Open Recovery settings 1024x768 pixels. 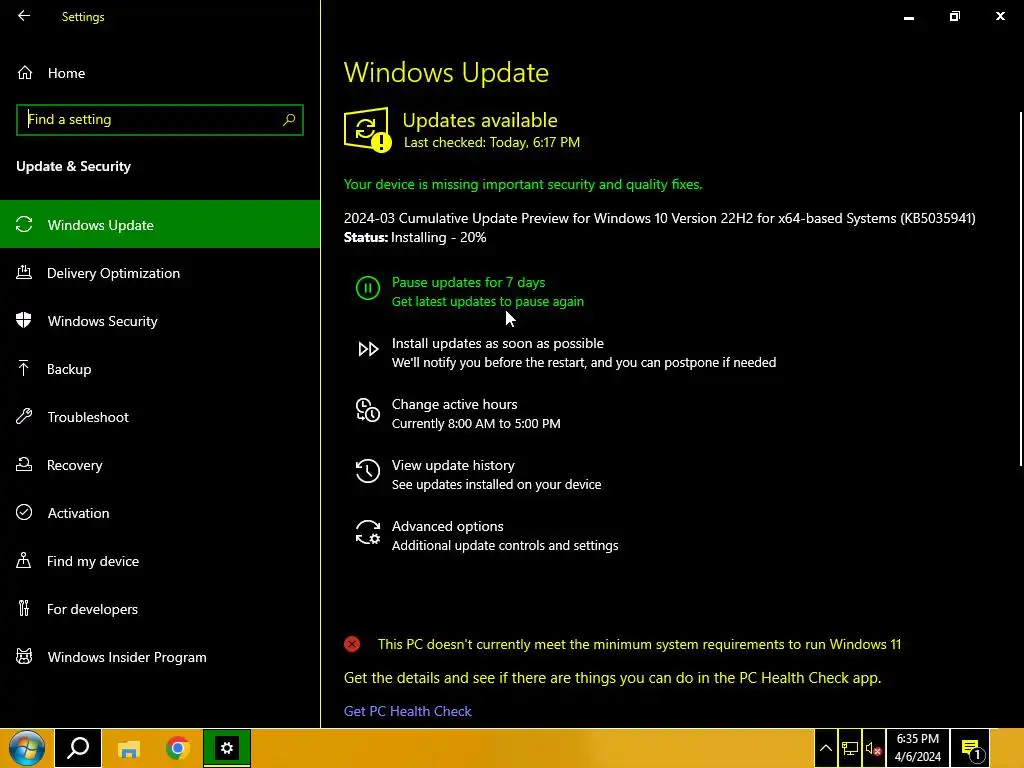[160, 465]
